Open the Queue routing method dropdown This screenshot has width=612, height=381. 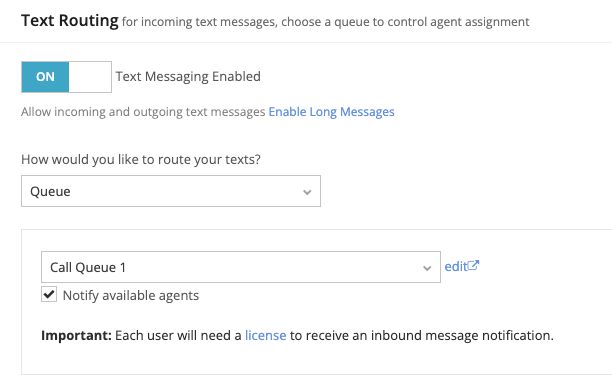[x=171, y=191]
